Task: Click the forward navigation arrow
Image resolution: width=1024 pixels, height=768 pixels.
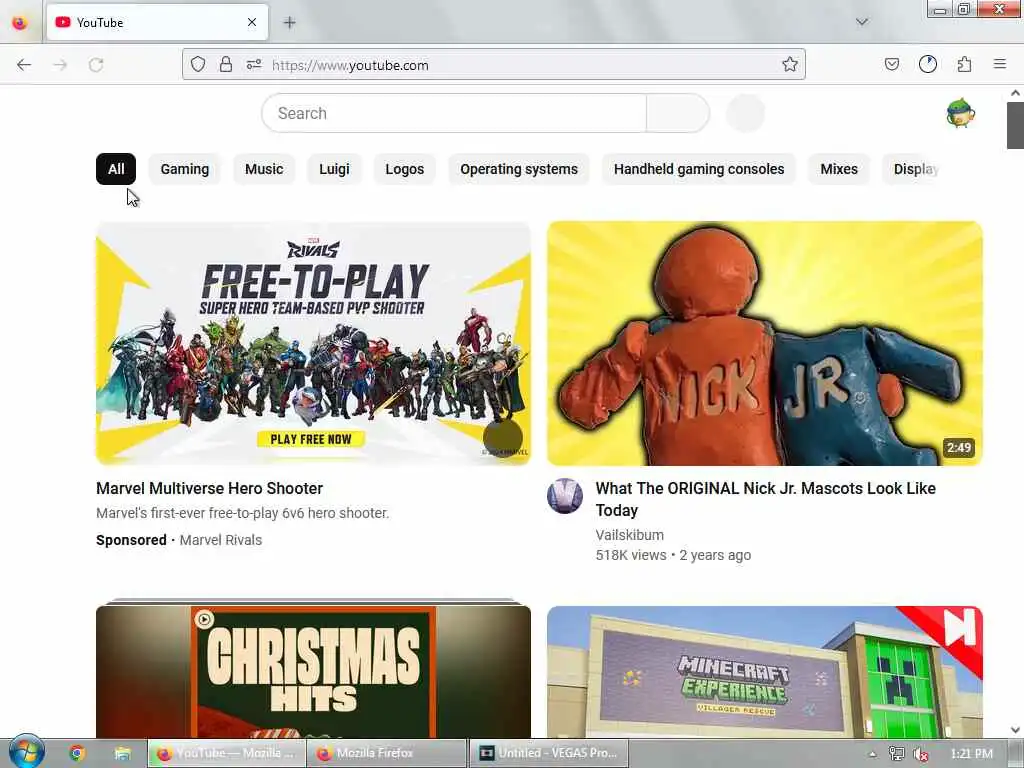Action: (x=60, y=65)
